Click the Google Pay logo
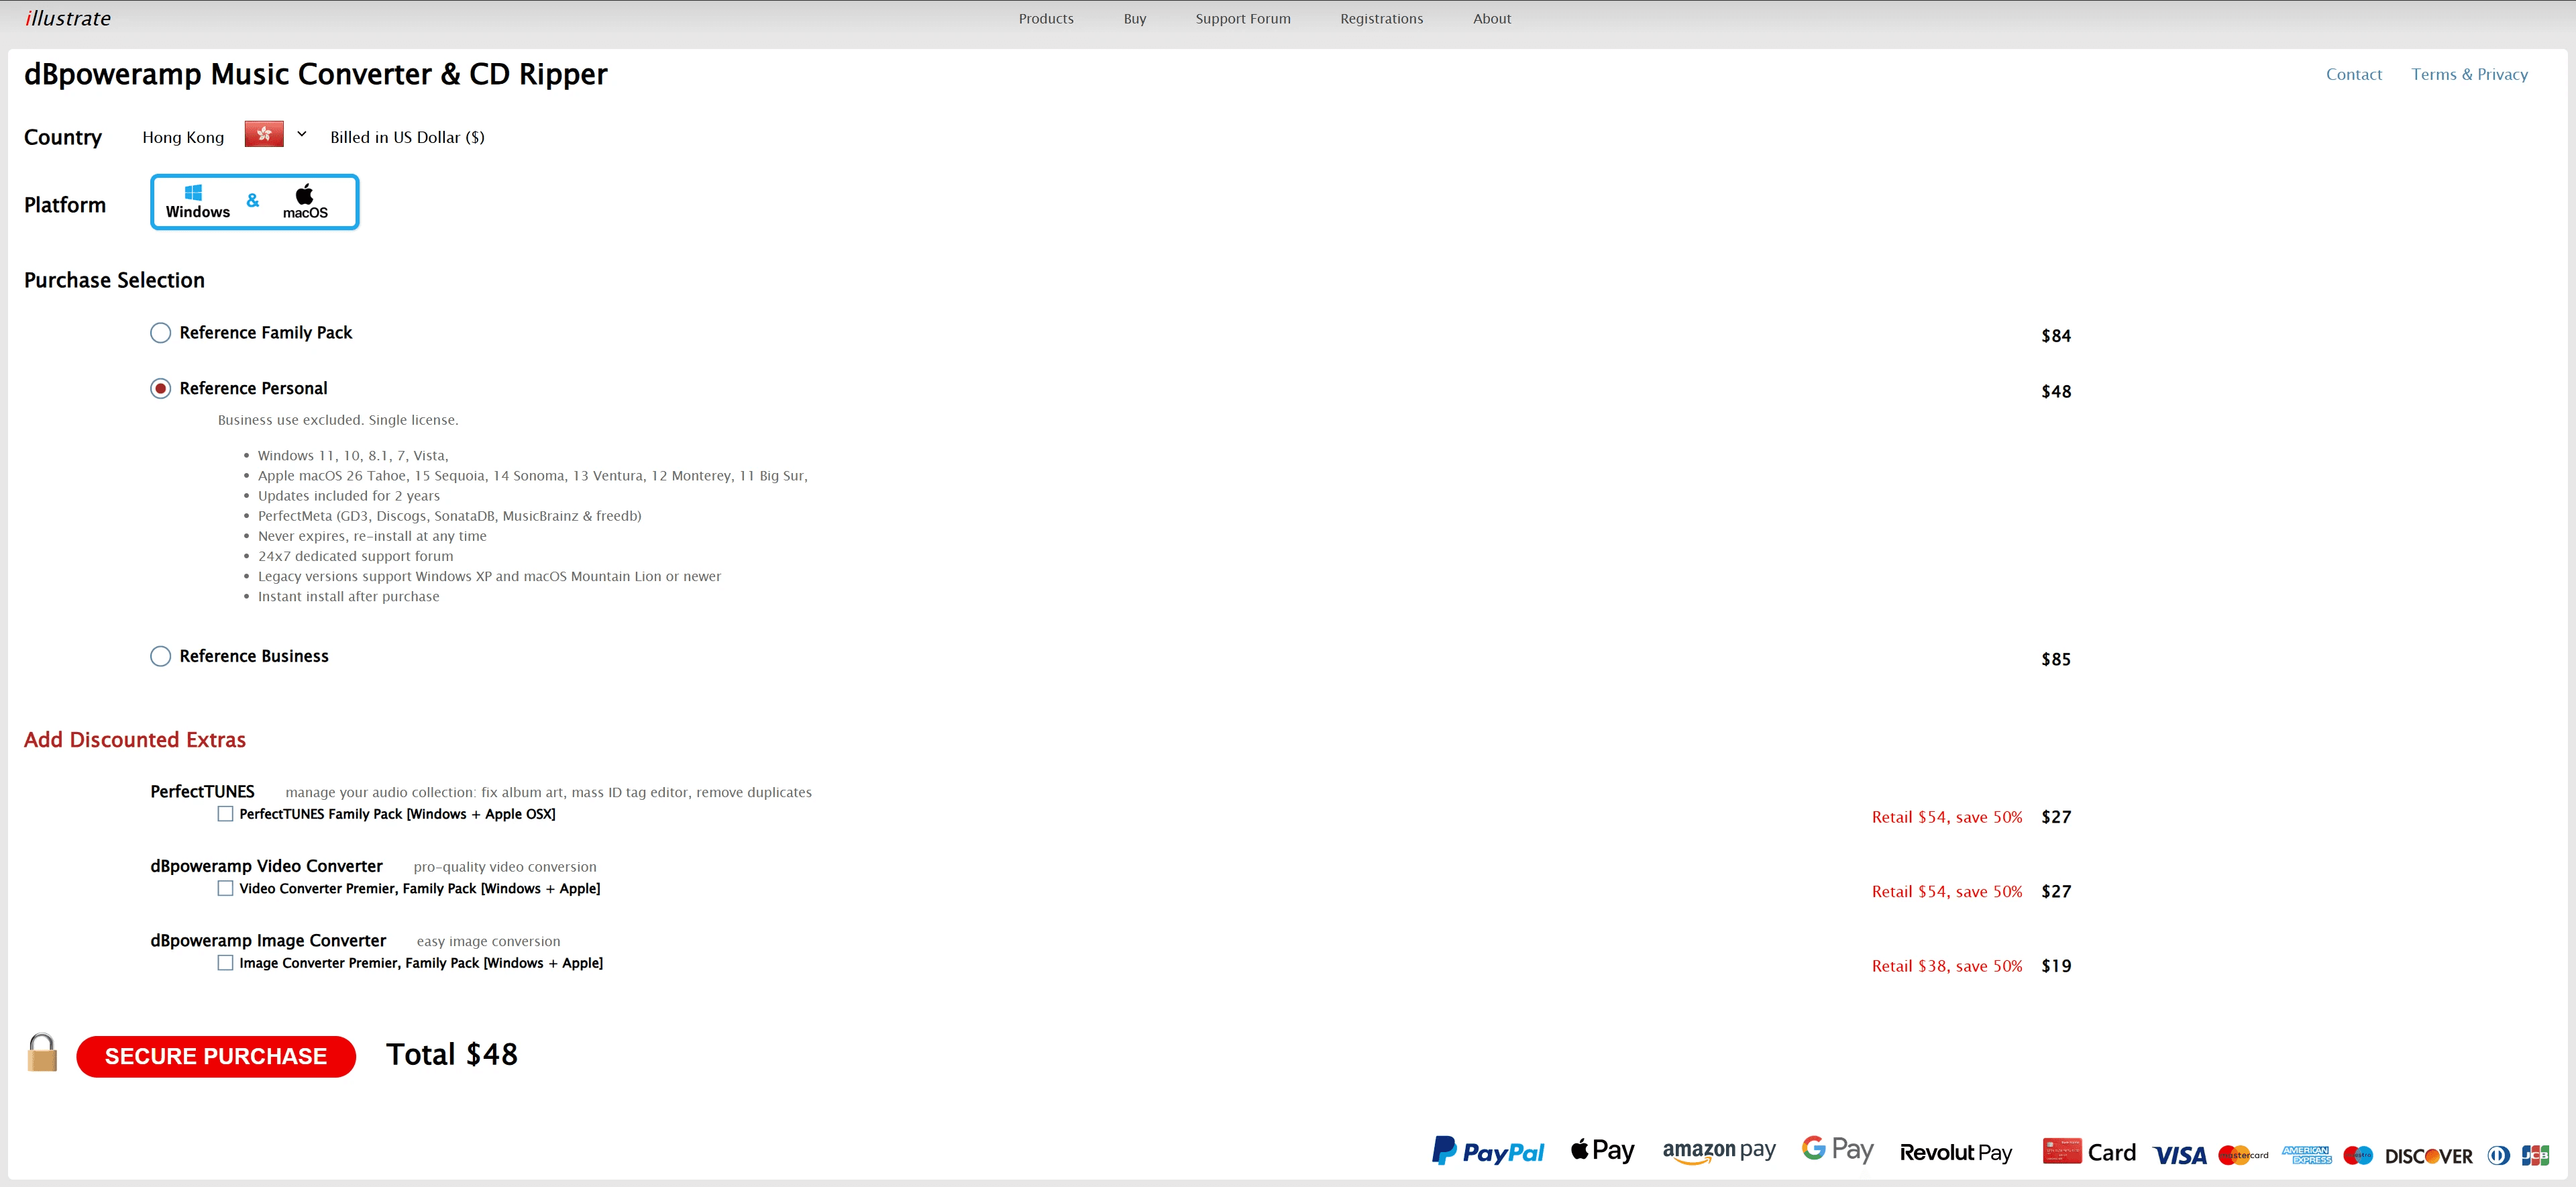Screen dimensions: 2576x1187 click(x=1838, y=1149)
